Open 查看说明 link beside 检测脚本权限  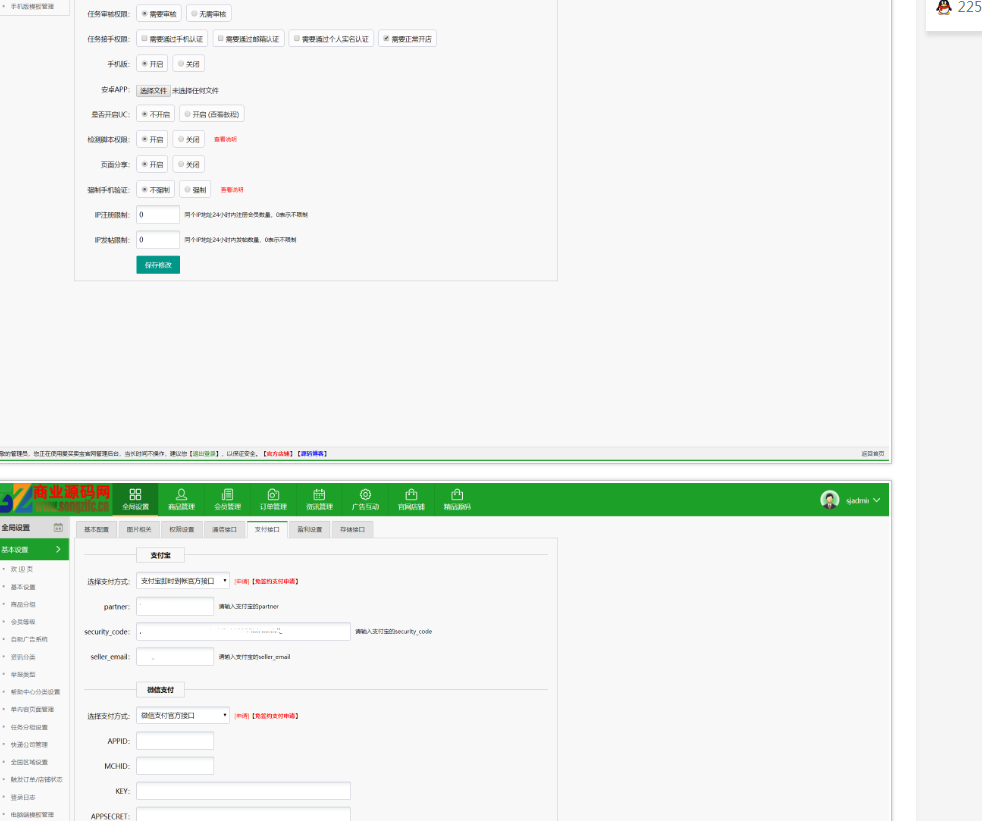pyautogui.click(x=225, y=139)
